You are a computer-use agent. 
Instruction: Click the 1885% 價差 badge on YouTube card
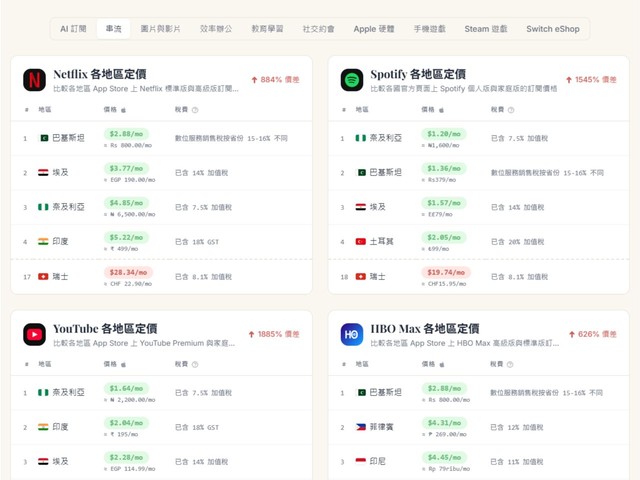(274, 334)
